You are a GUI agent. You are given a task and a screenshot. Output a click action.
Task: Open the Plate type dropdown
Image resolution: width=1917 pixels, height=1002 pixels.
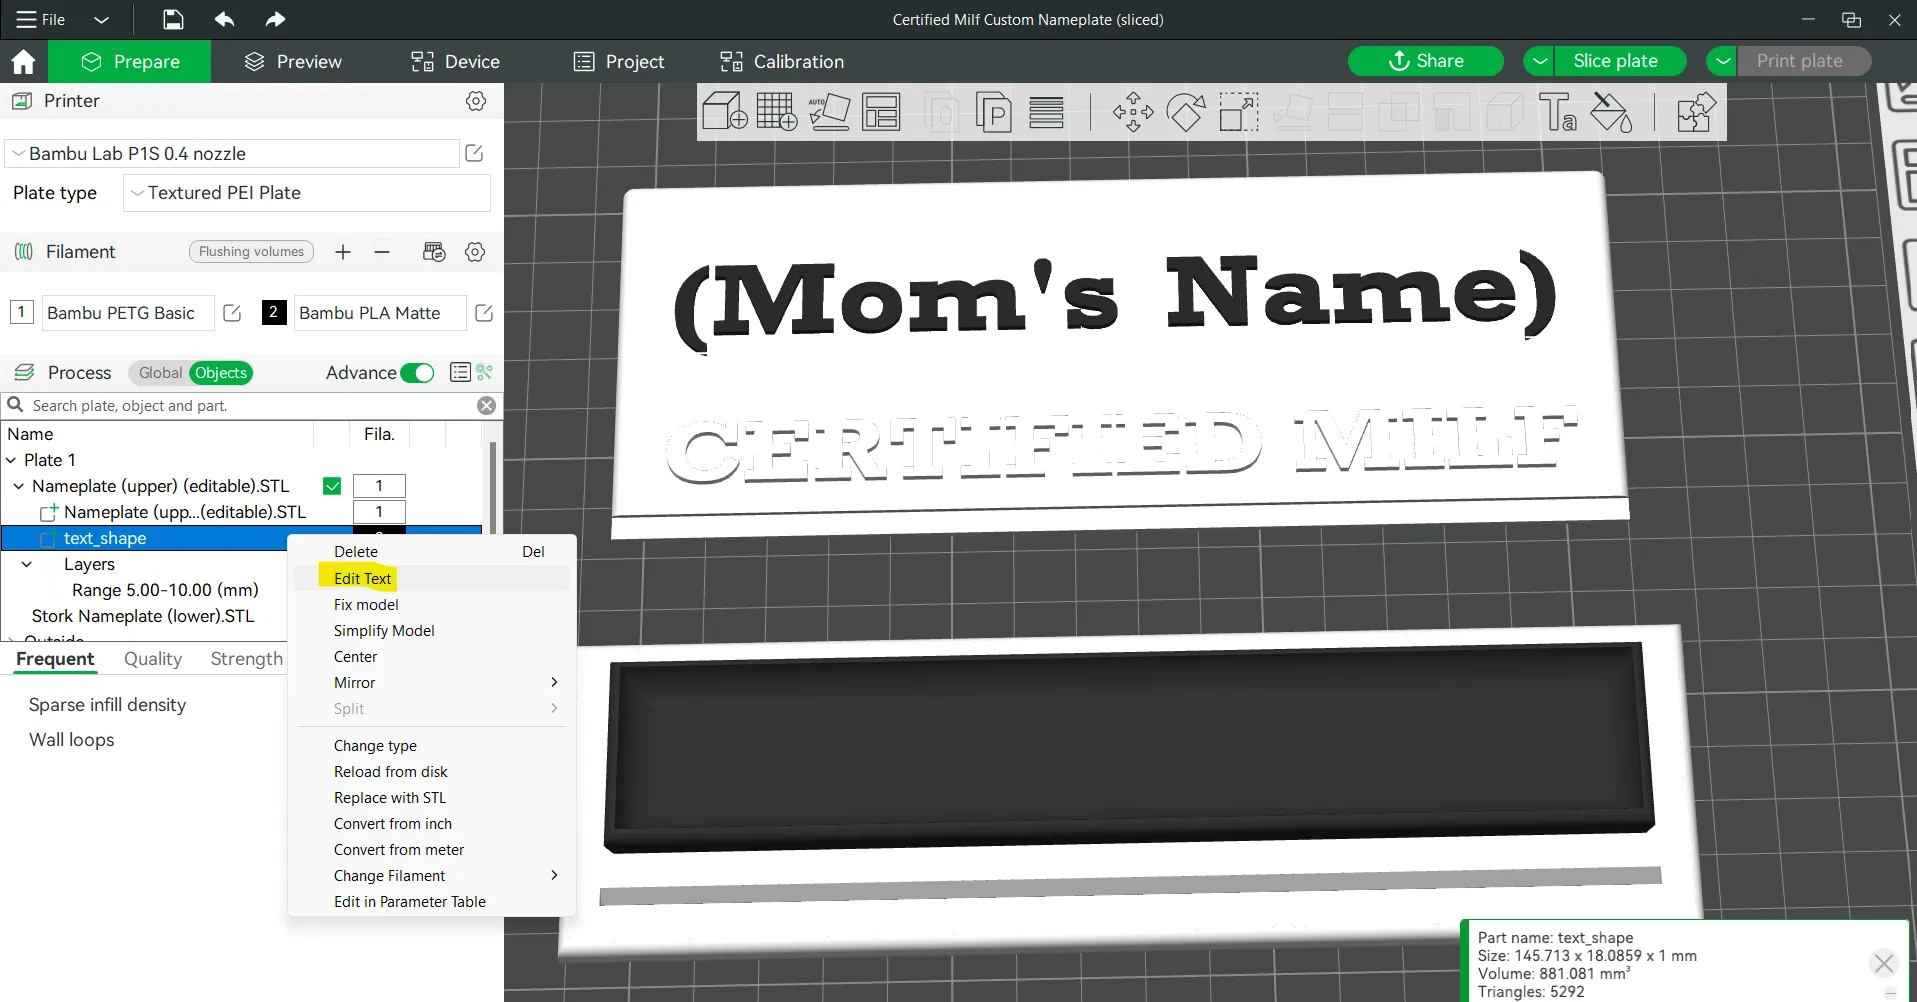pos(307,193)
